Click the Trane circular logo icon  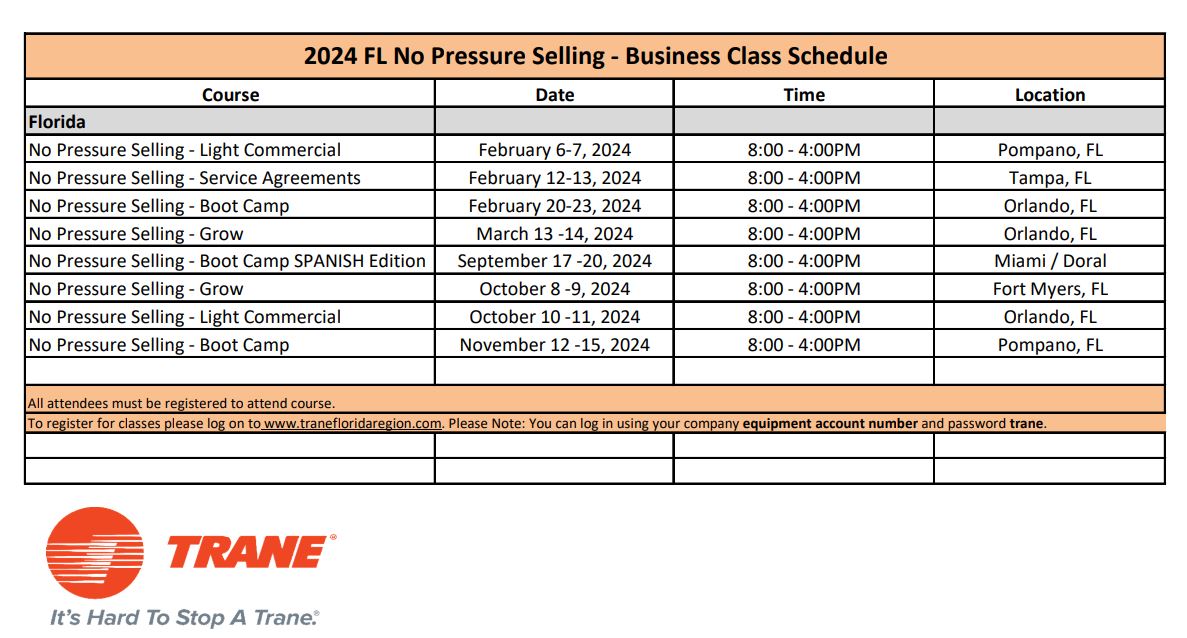click(x=94, y=553)
